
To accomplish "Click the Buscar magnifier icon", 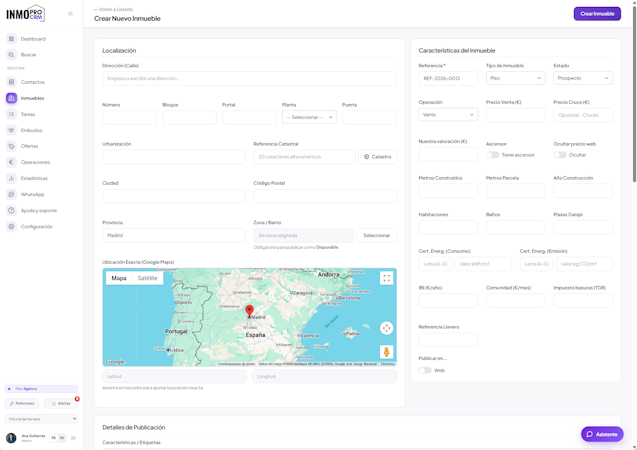I will tap(11, 54).
